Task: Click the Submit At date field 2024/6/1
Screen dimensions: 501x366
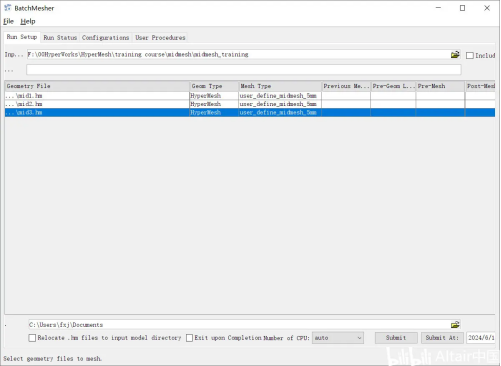Action: (x=481, y=338)
